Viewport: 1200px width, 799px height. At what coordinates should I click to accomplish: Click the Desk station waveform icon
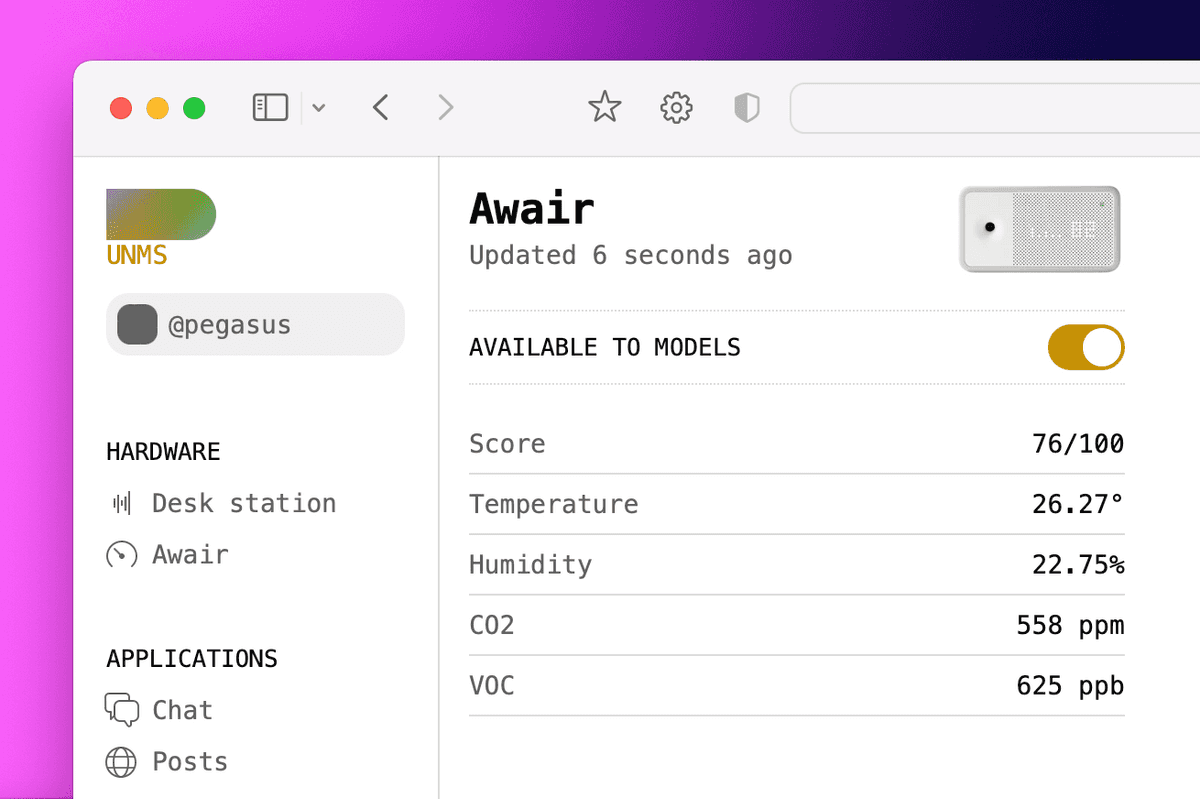click(x=121, y=503)
